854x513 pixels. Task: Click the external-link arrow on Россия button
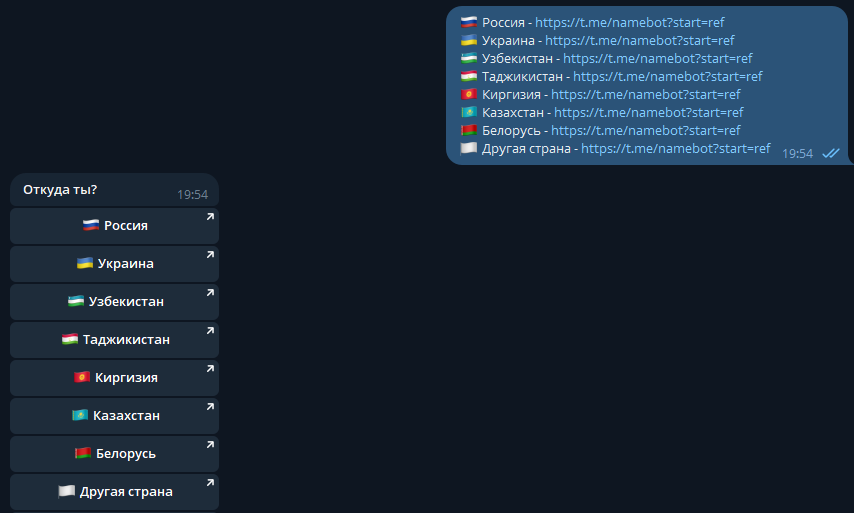coord(210,217)
